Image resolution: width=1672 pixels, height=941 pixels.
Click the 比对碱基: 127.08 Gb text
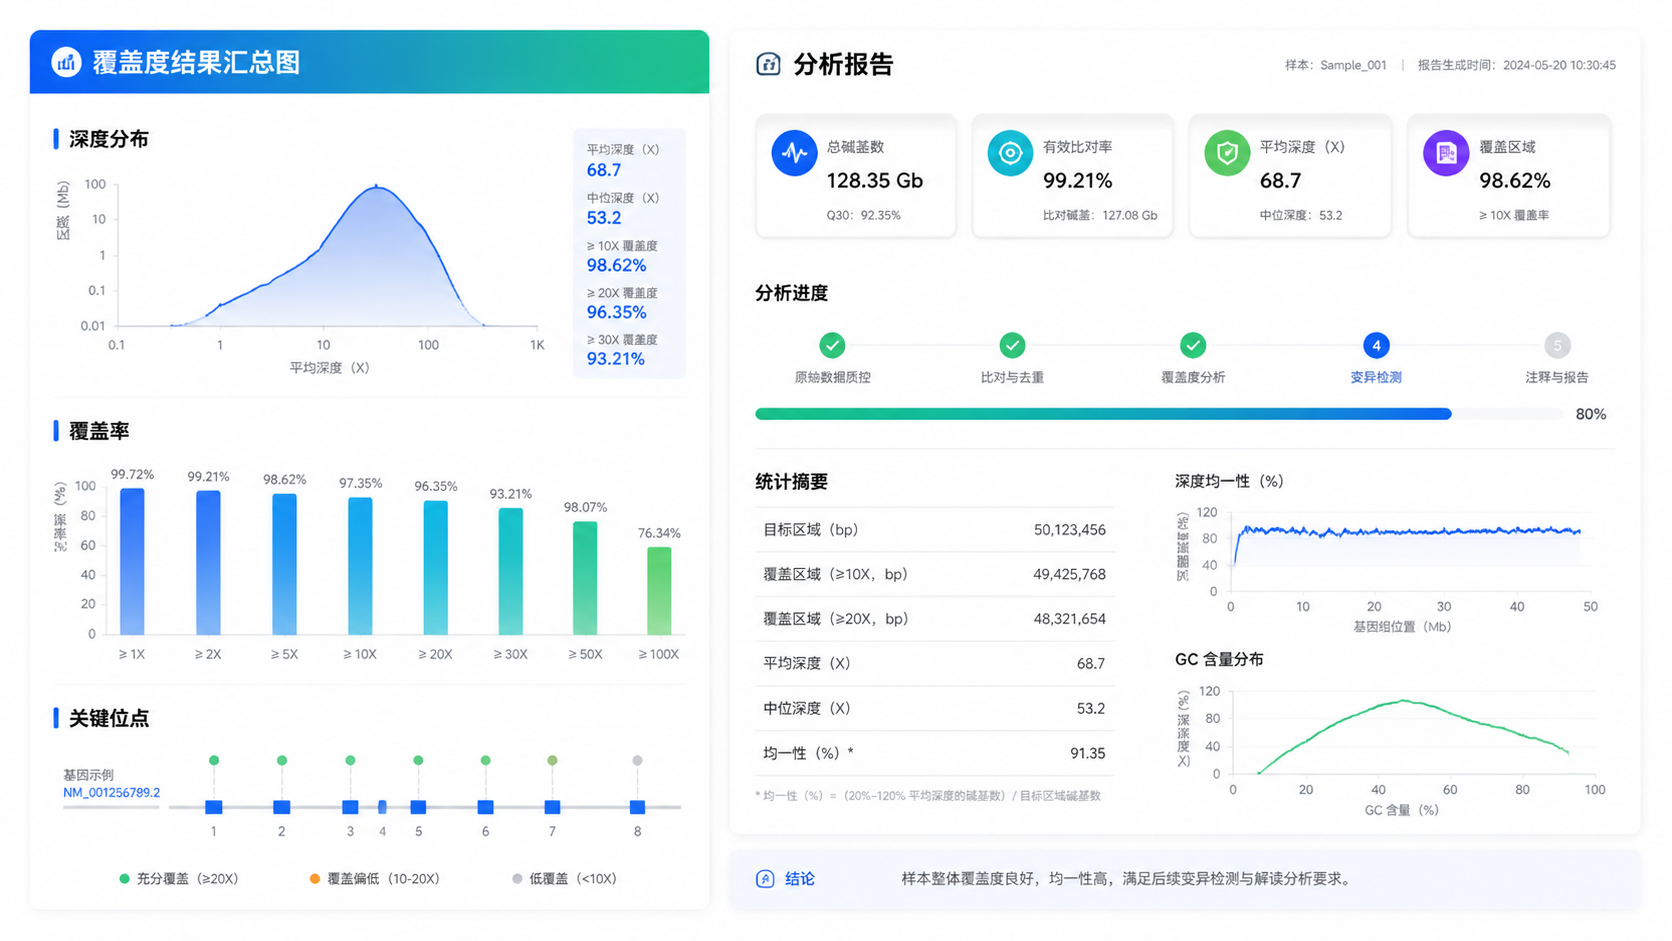pos(1100,215)
